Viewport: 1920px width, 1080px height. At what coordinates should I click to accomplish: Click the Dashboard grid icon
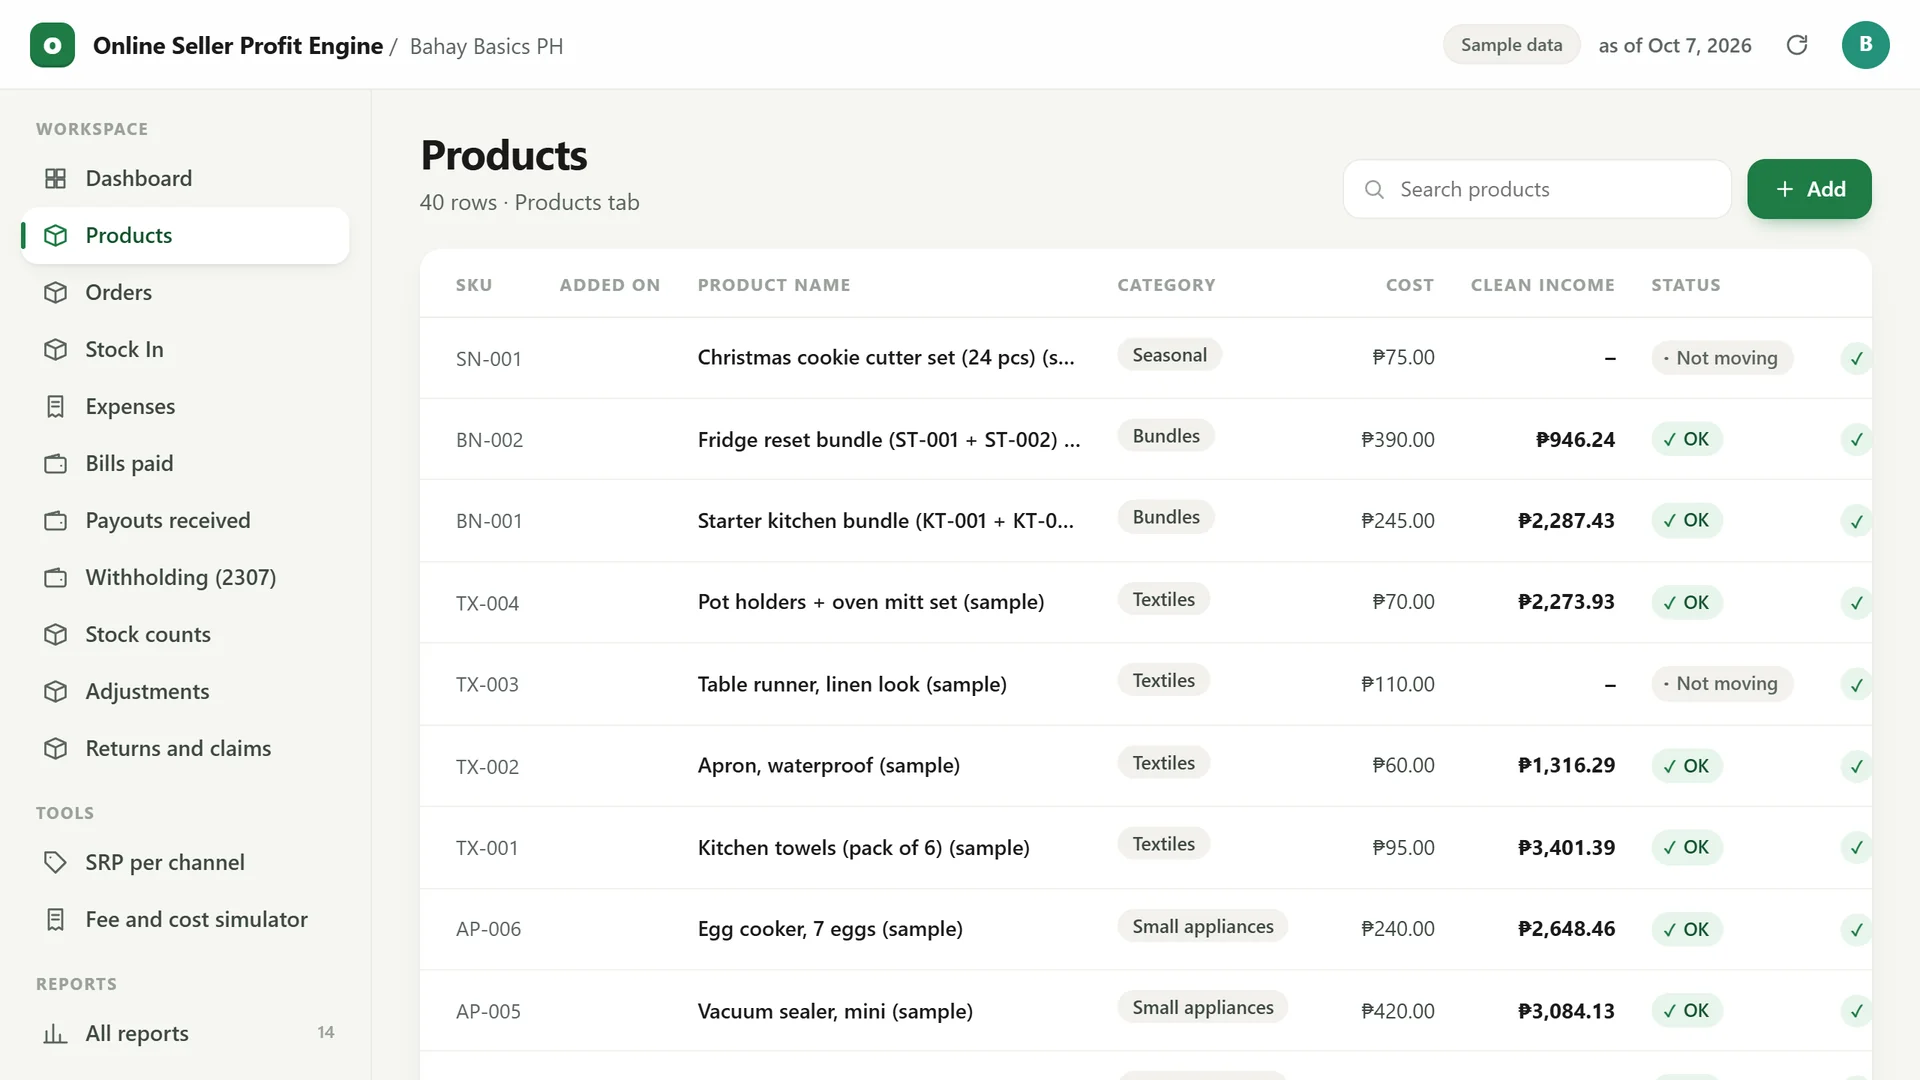click(56, 178)
